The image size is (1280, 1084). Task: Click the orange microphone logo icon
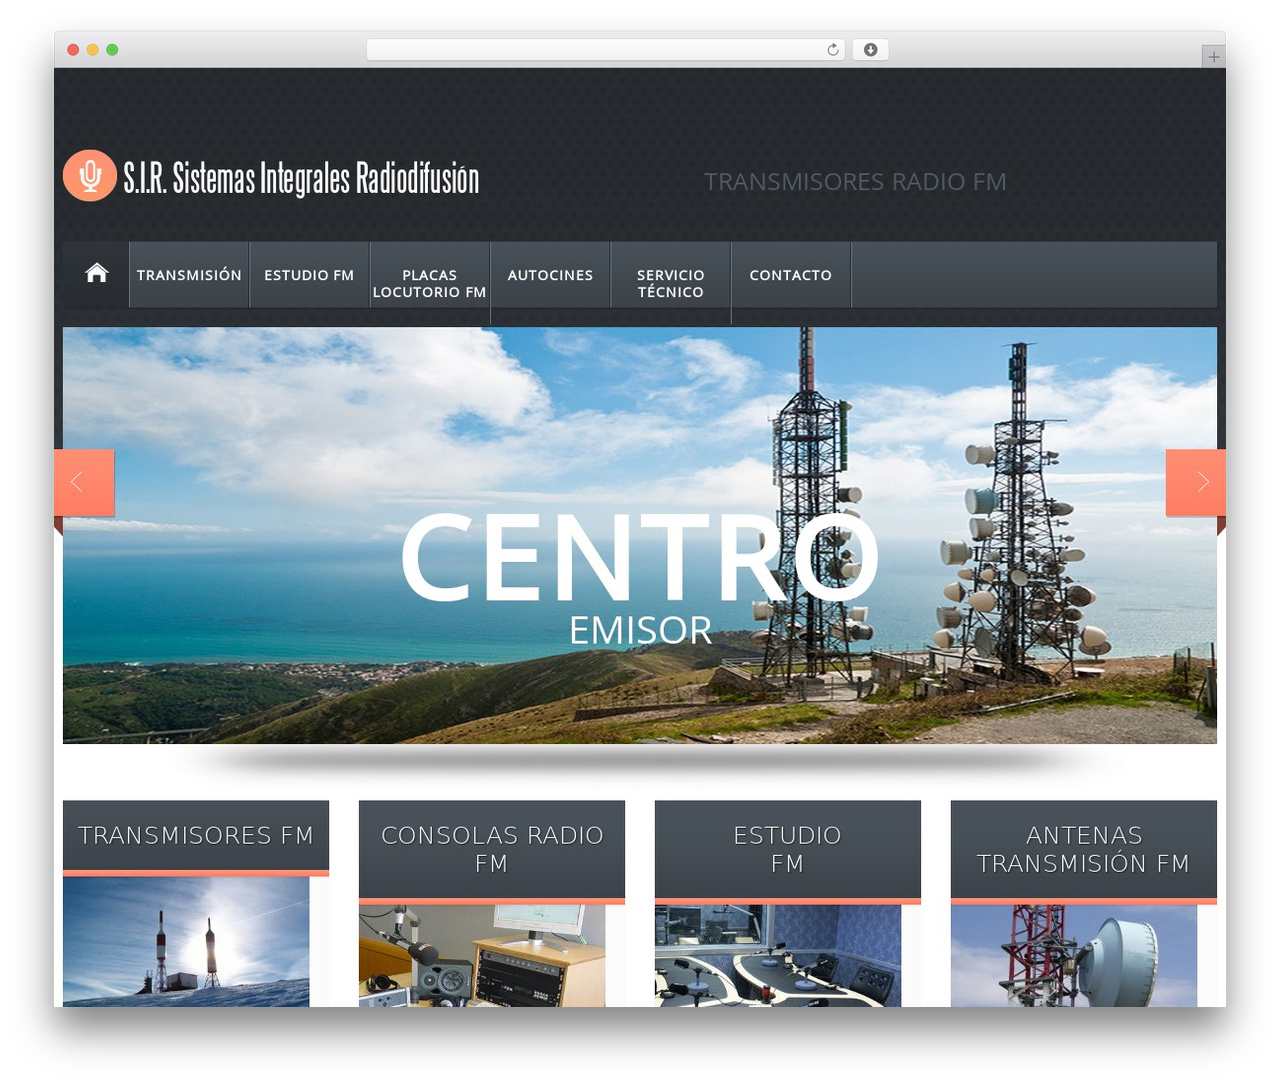(x=90, y=176)
